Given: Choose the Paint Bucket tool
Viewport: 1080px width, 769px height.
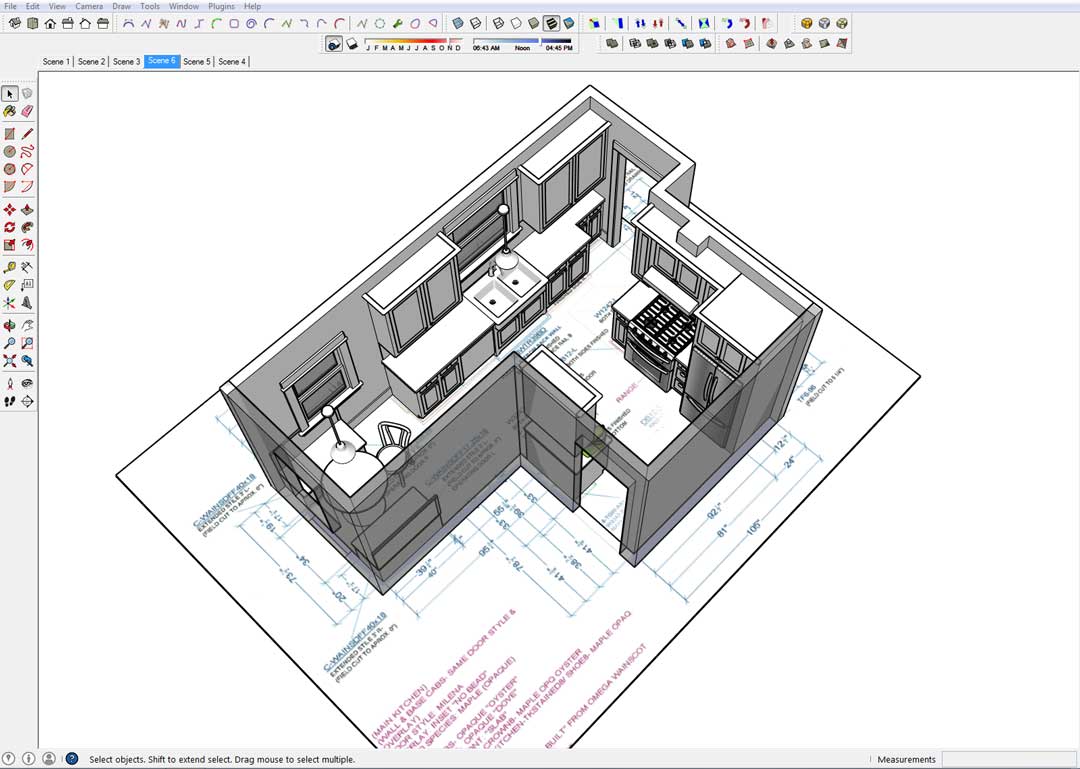Looking at the screenshot, I should [x=10, y=111].
